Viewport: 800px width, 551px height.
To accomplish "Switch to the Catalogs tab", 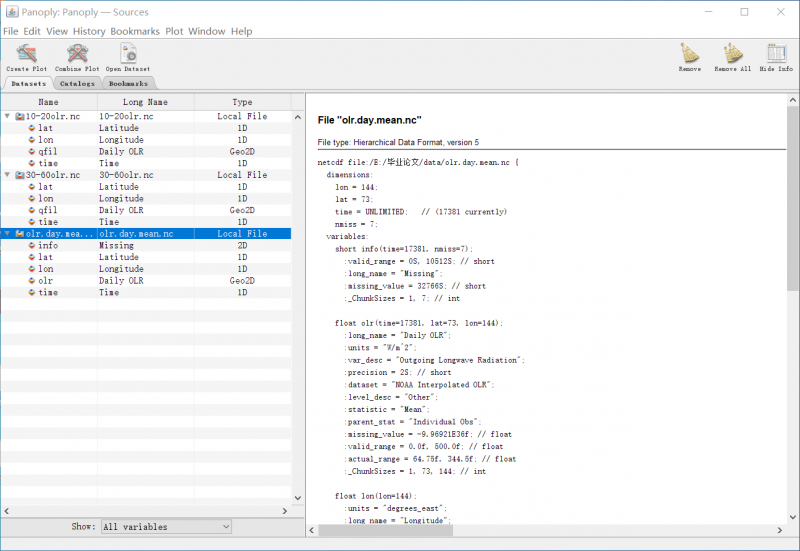I will (77, 84).
